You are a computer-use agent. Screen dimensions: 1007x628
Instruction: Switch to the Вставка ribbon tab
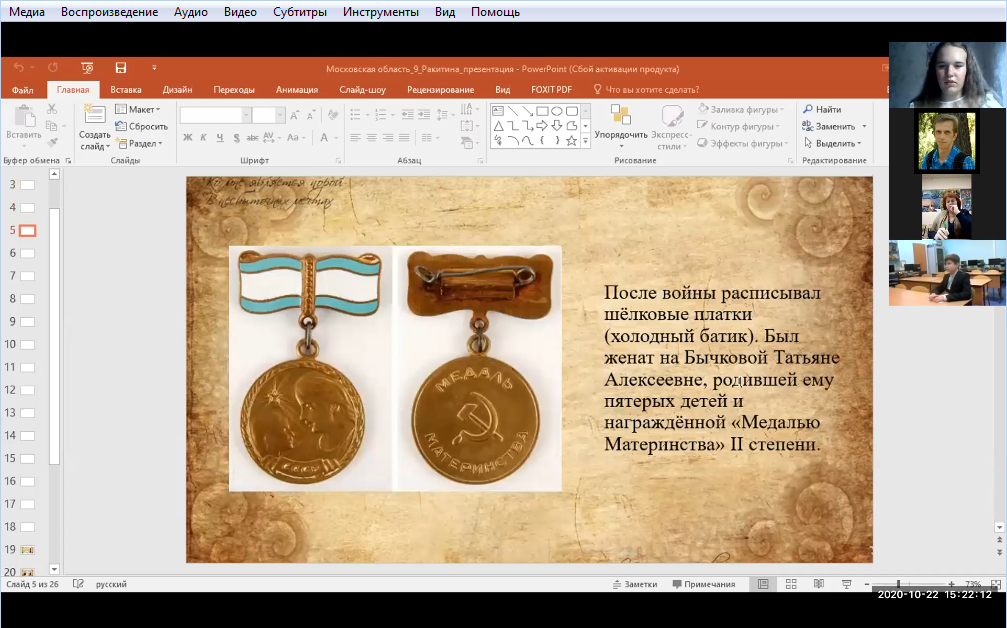126,89
